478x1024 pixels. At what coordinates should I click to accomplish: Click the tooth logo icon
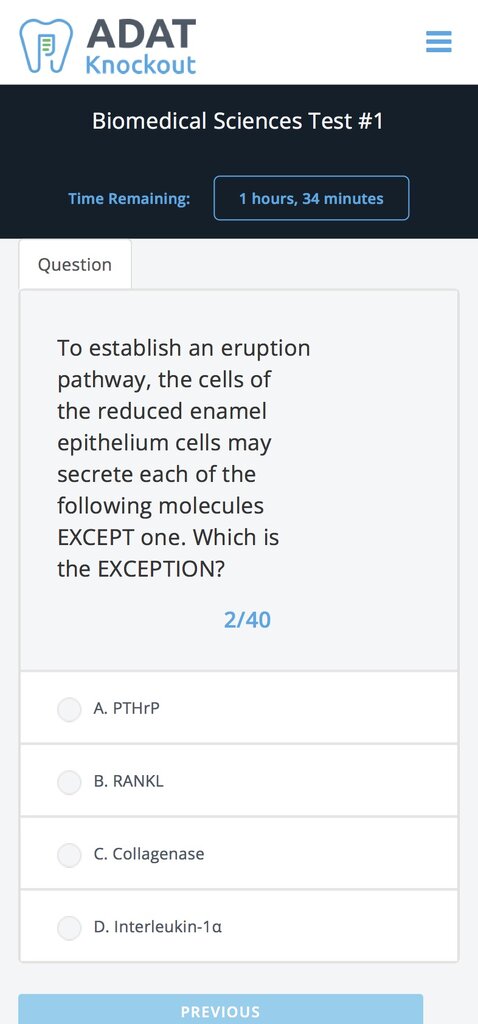click(x=46, y=45)
